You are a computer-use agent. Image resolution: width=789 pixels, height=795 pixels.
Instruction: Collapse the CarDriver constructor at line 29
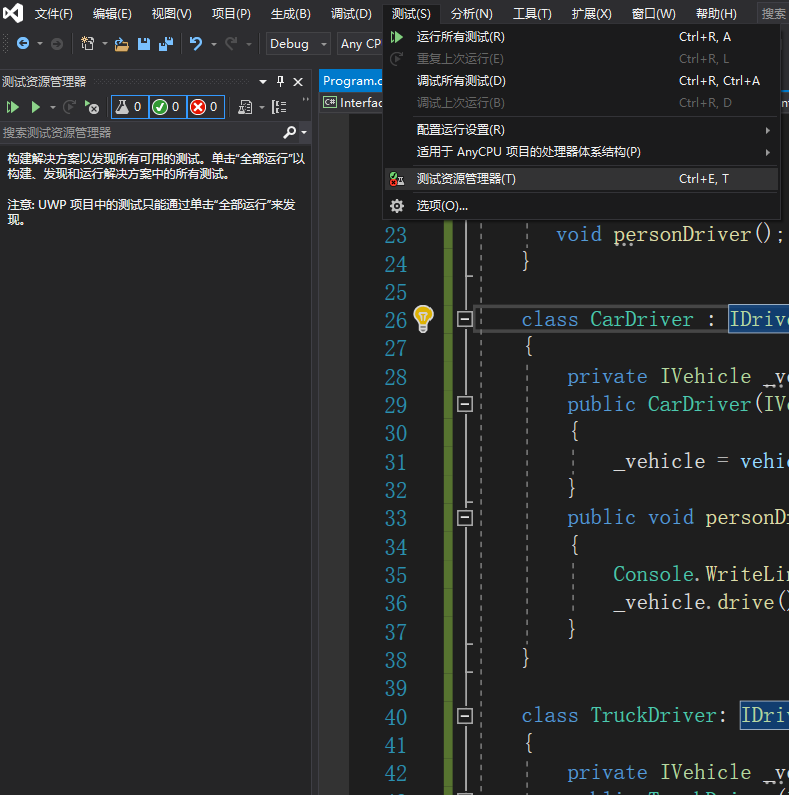coord(464,404)
